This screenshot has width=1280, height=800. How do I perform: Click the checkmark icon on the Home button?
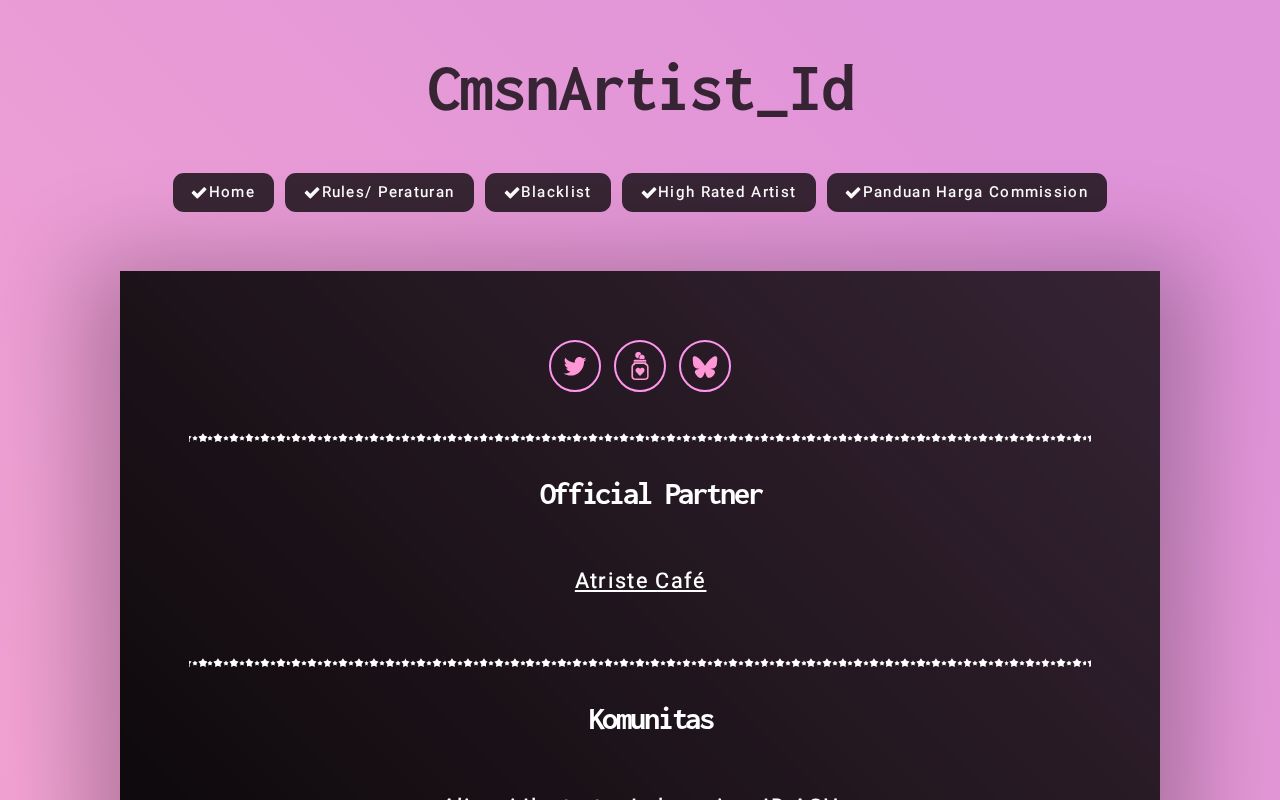(200, 192)
